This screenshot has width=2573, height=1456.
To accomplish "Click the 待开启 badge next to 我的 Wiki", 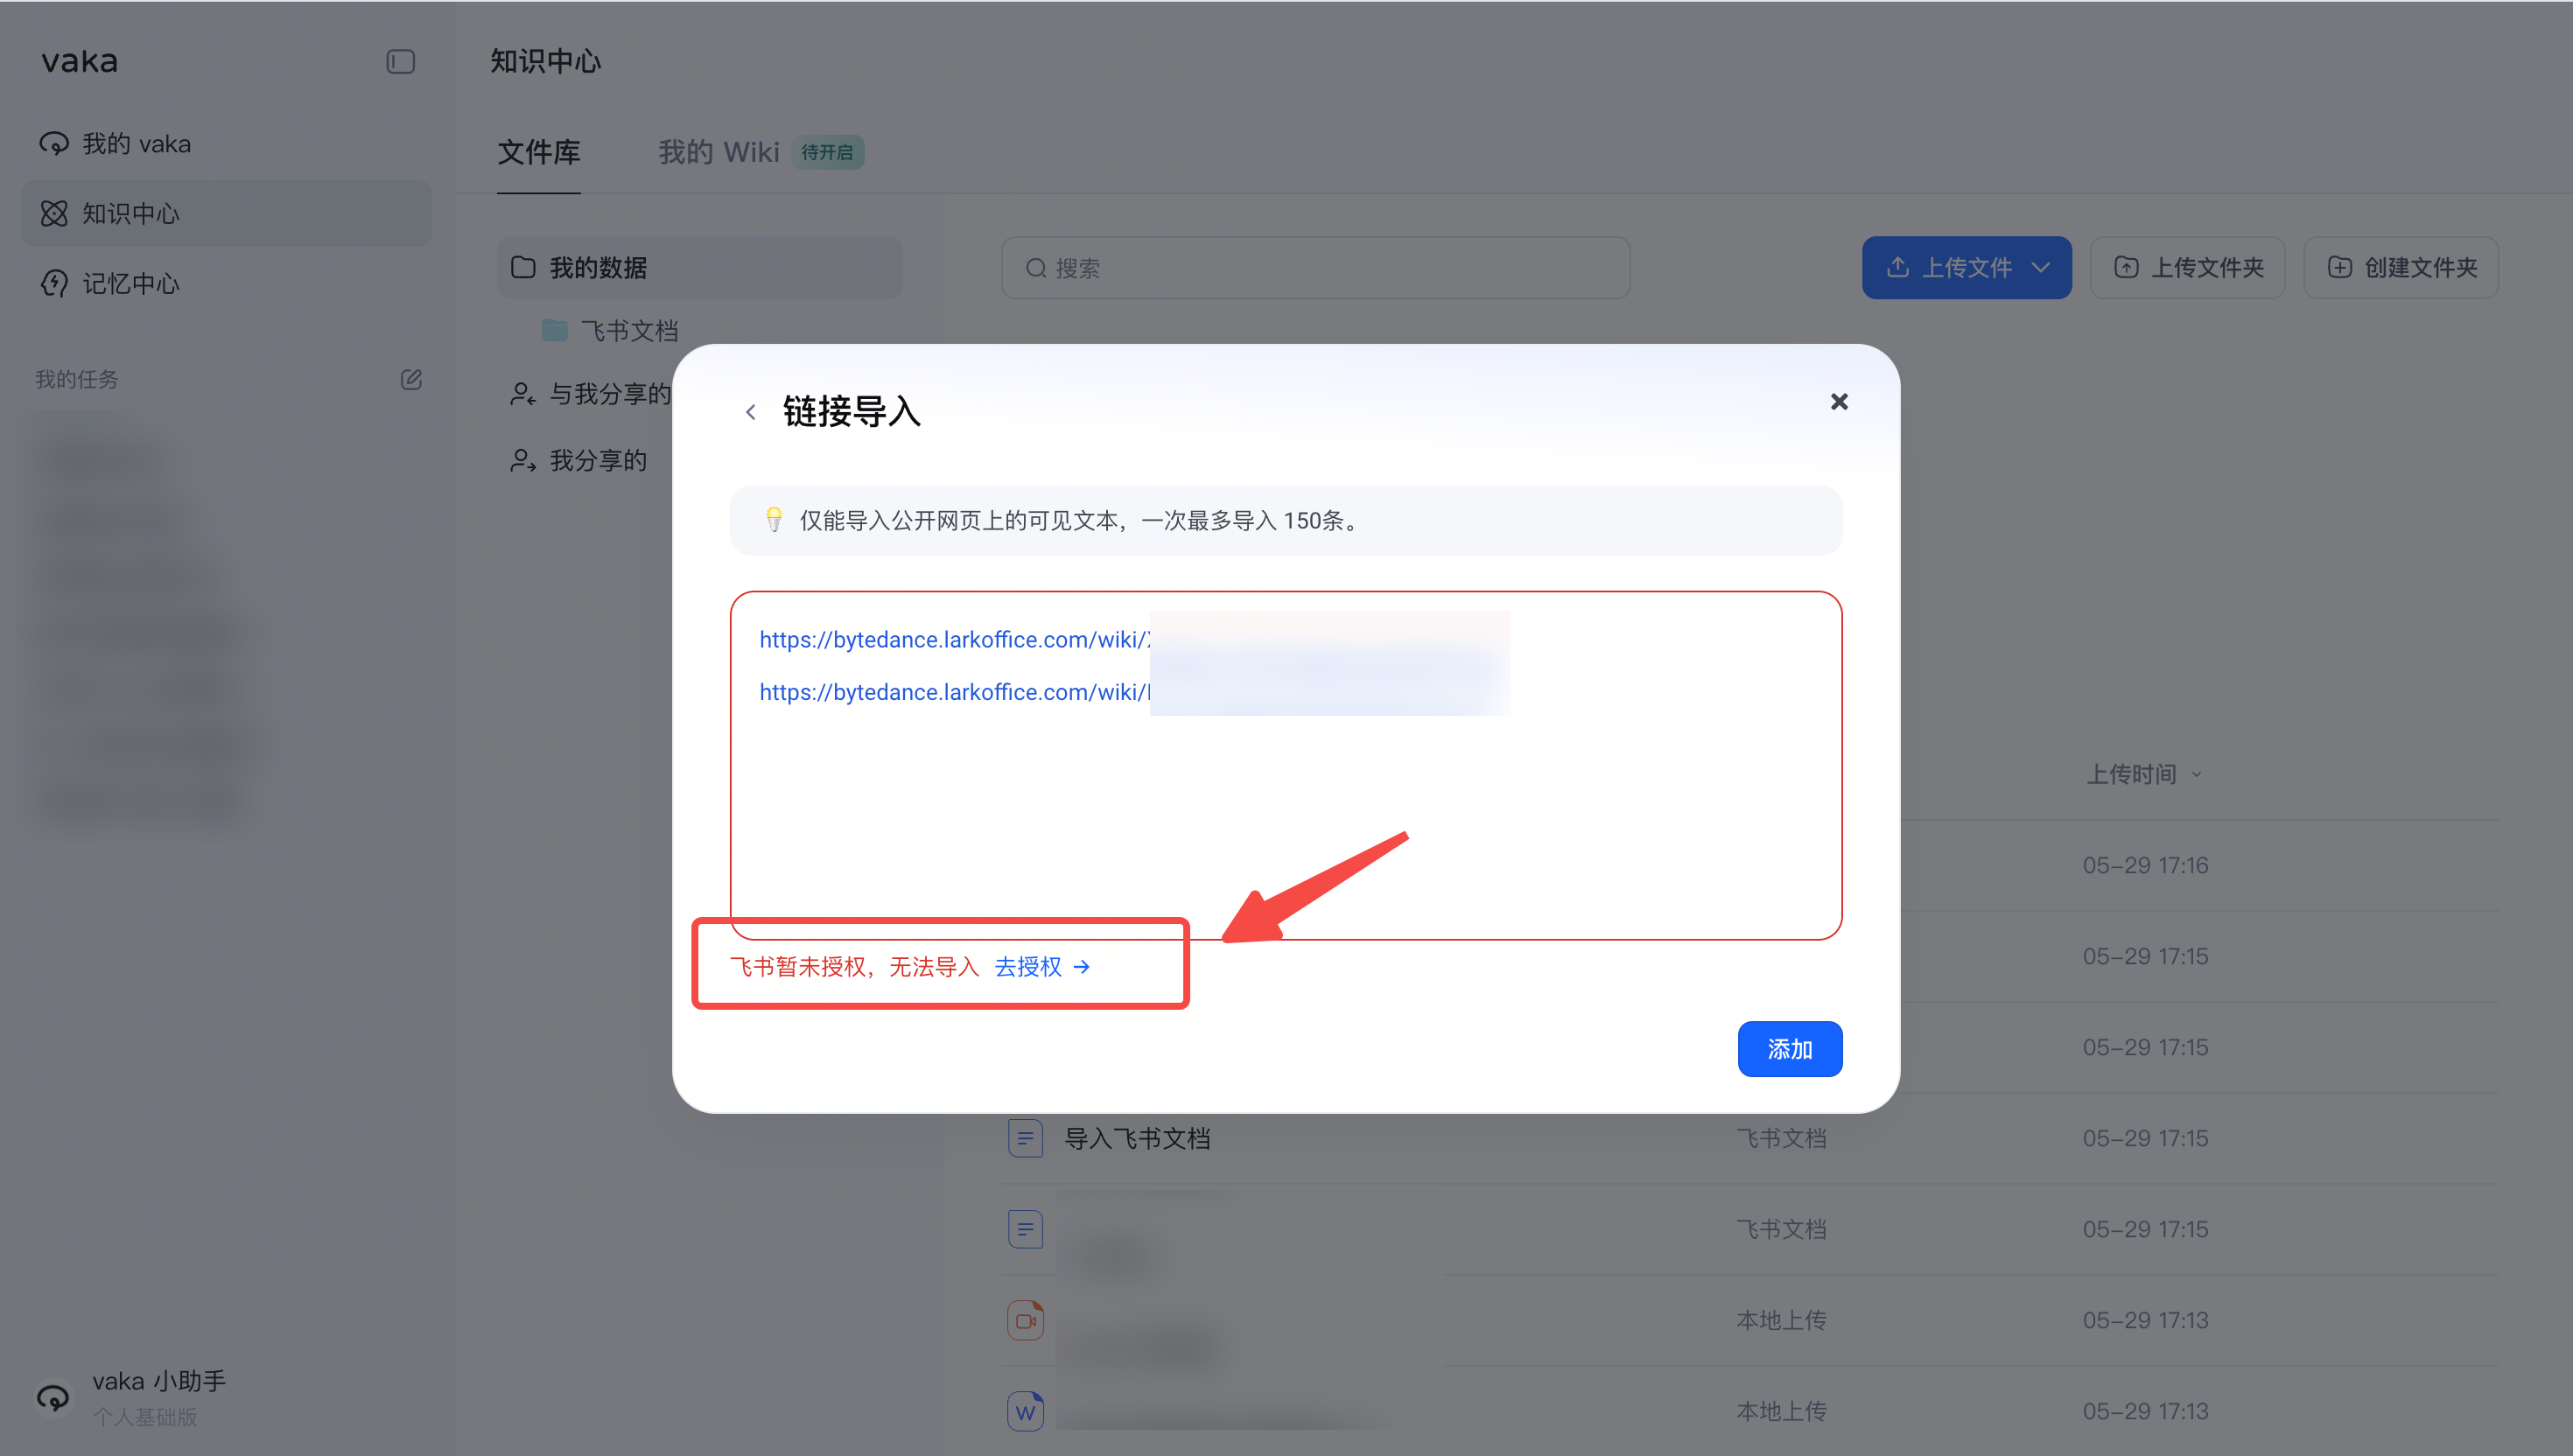I will [x=827, y=152].
